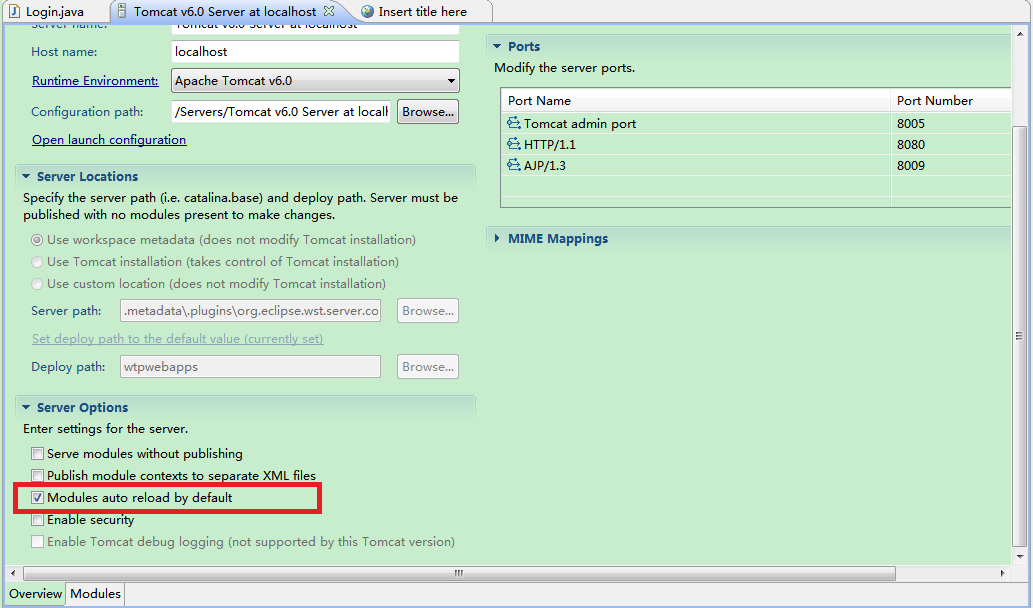1033x608 pixels.
Task: Expand the MIME Mappings section
Action: [497, 238]
